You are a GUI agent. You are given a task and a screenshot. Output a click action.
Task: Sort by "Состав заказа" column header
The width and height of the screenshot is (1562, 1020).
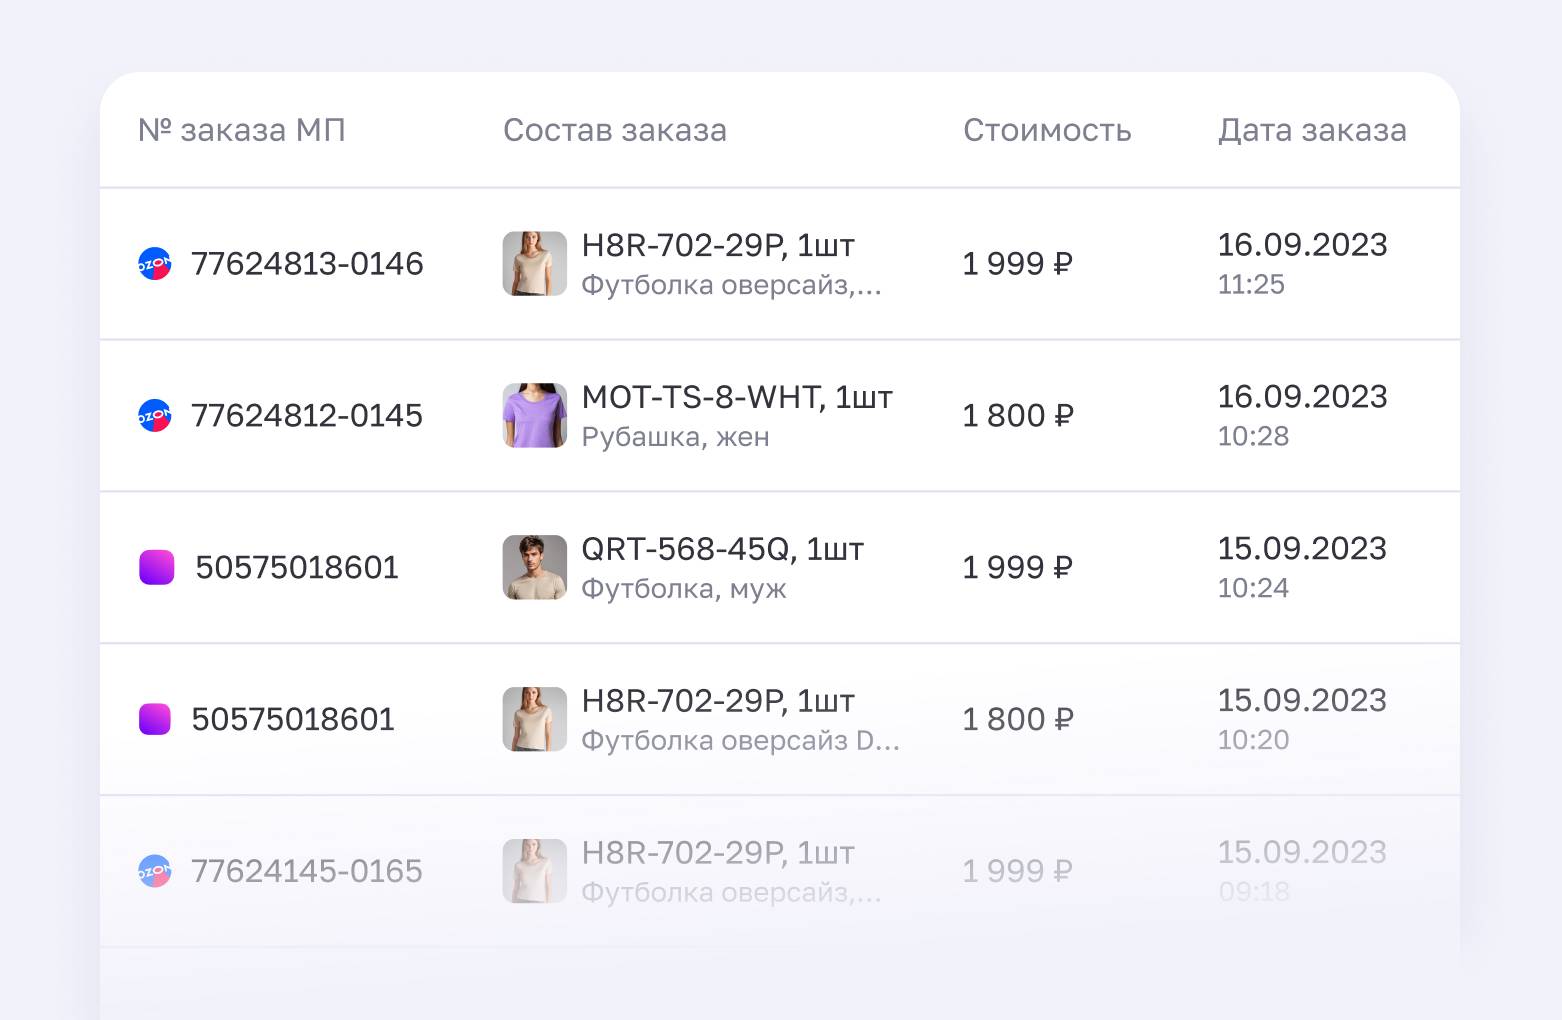coord(614,130)
